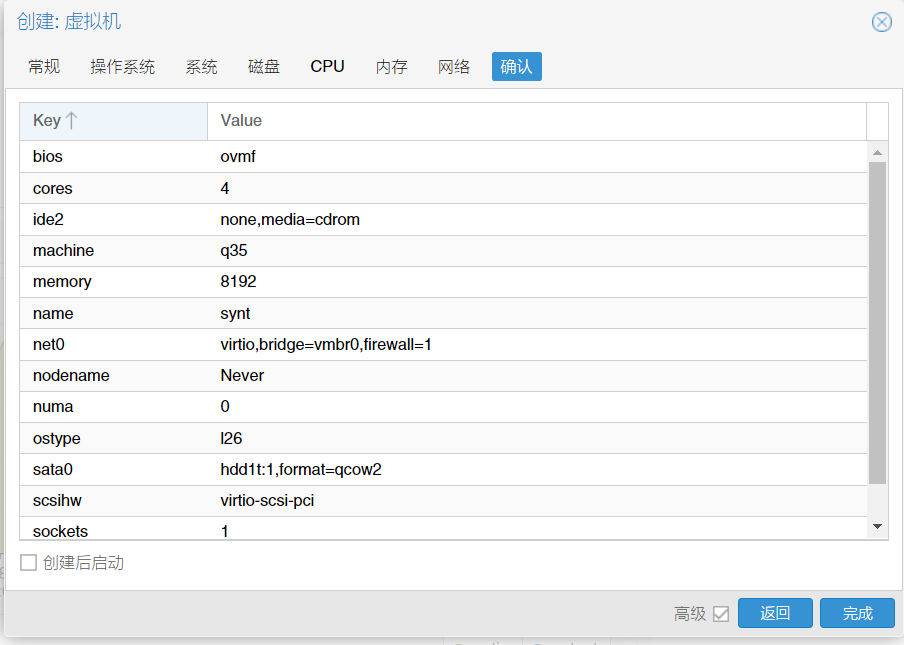Click the 返回 back button
This screenshot has height=645, width=904.
click(775, 613)
